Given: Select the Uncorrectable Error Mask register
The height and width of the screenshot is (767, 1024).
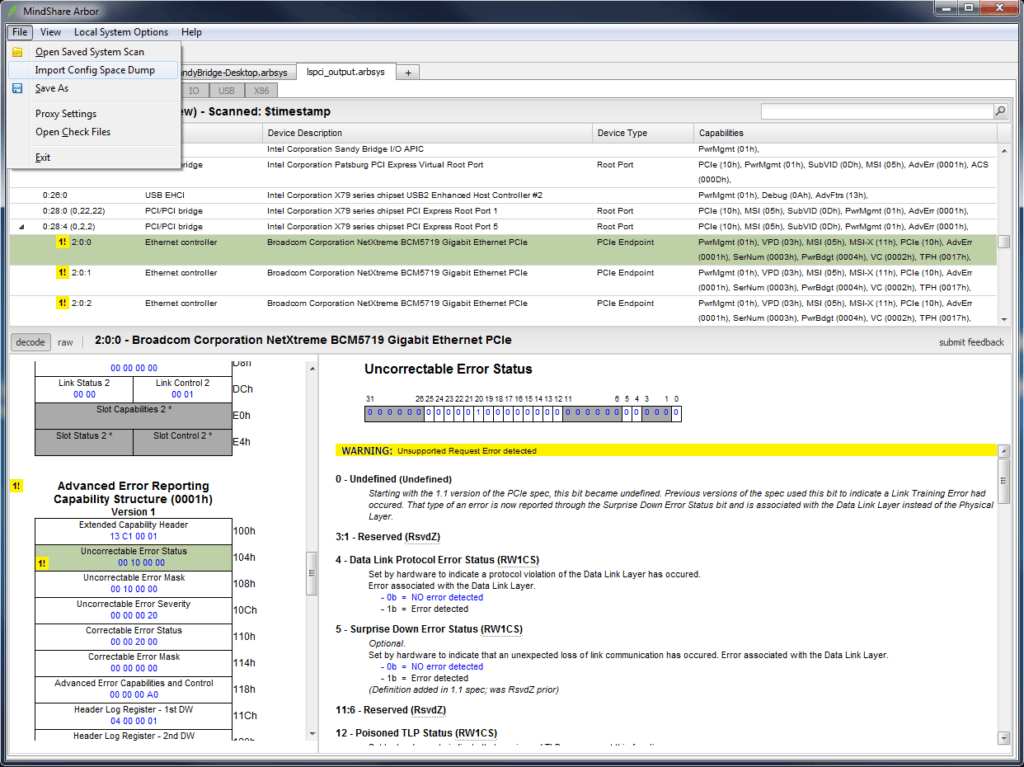Looking at the screenshot, I should pos(133,584).
